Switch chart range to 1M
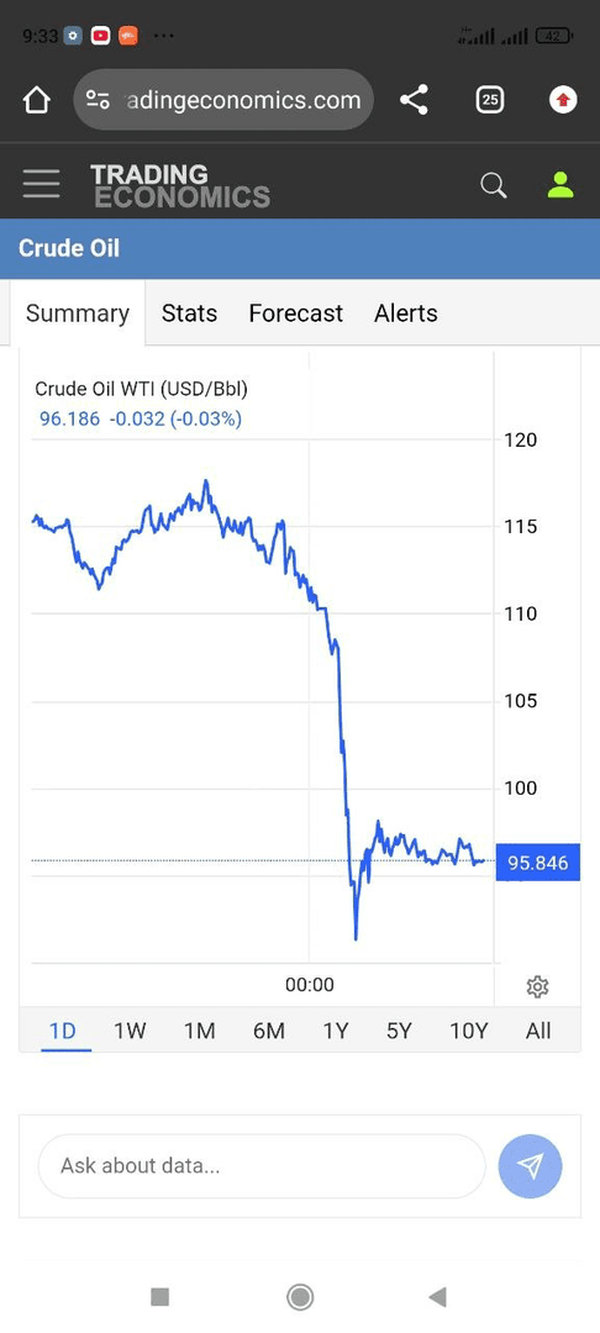Screen dimensions: 600x1333 click(x=200, y=1030)
